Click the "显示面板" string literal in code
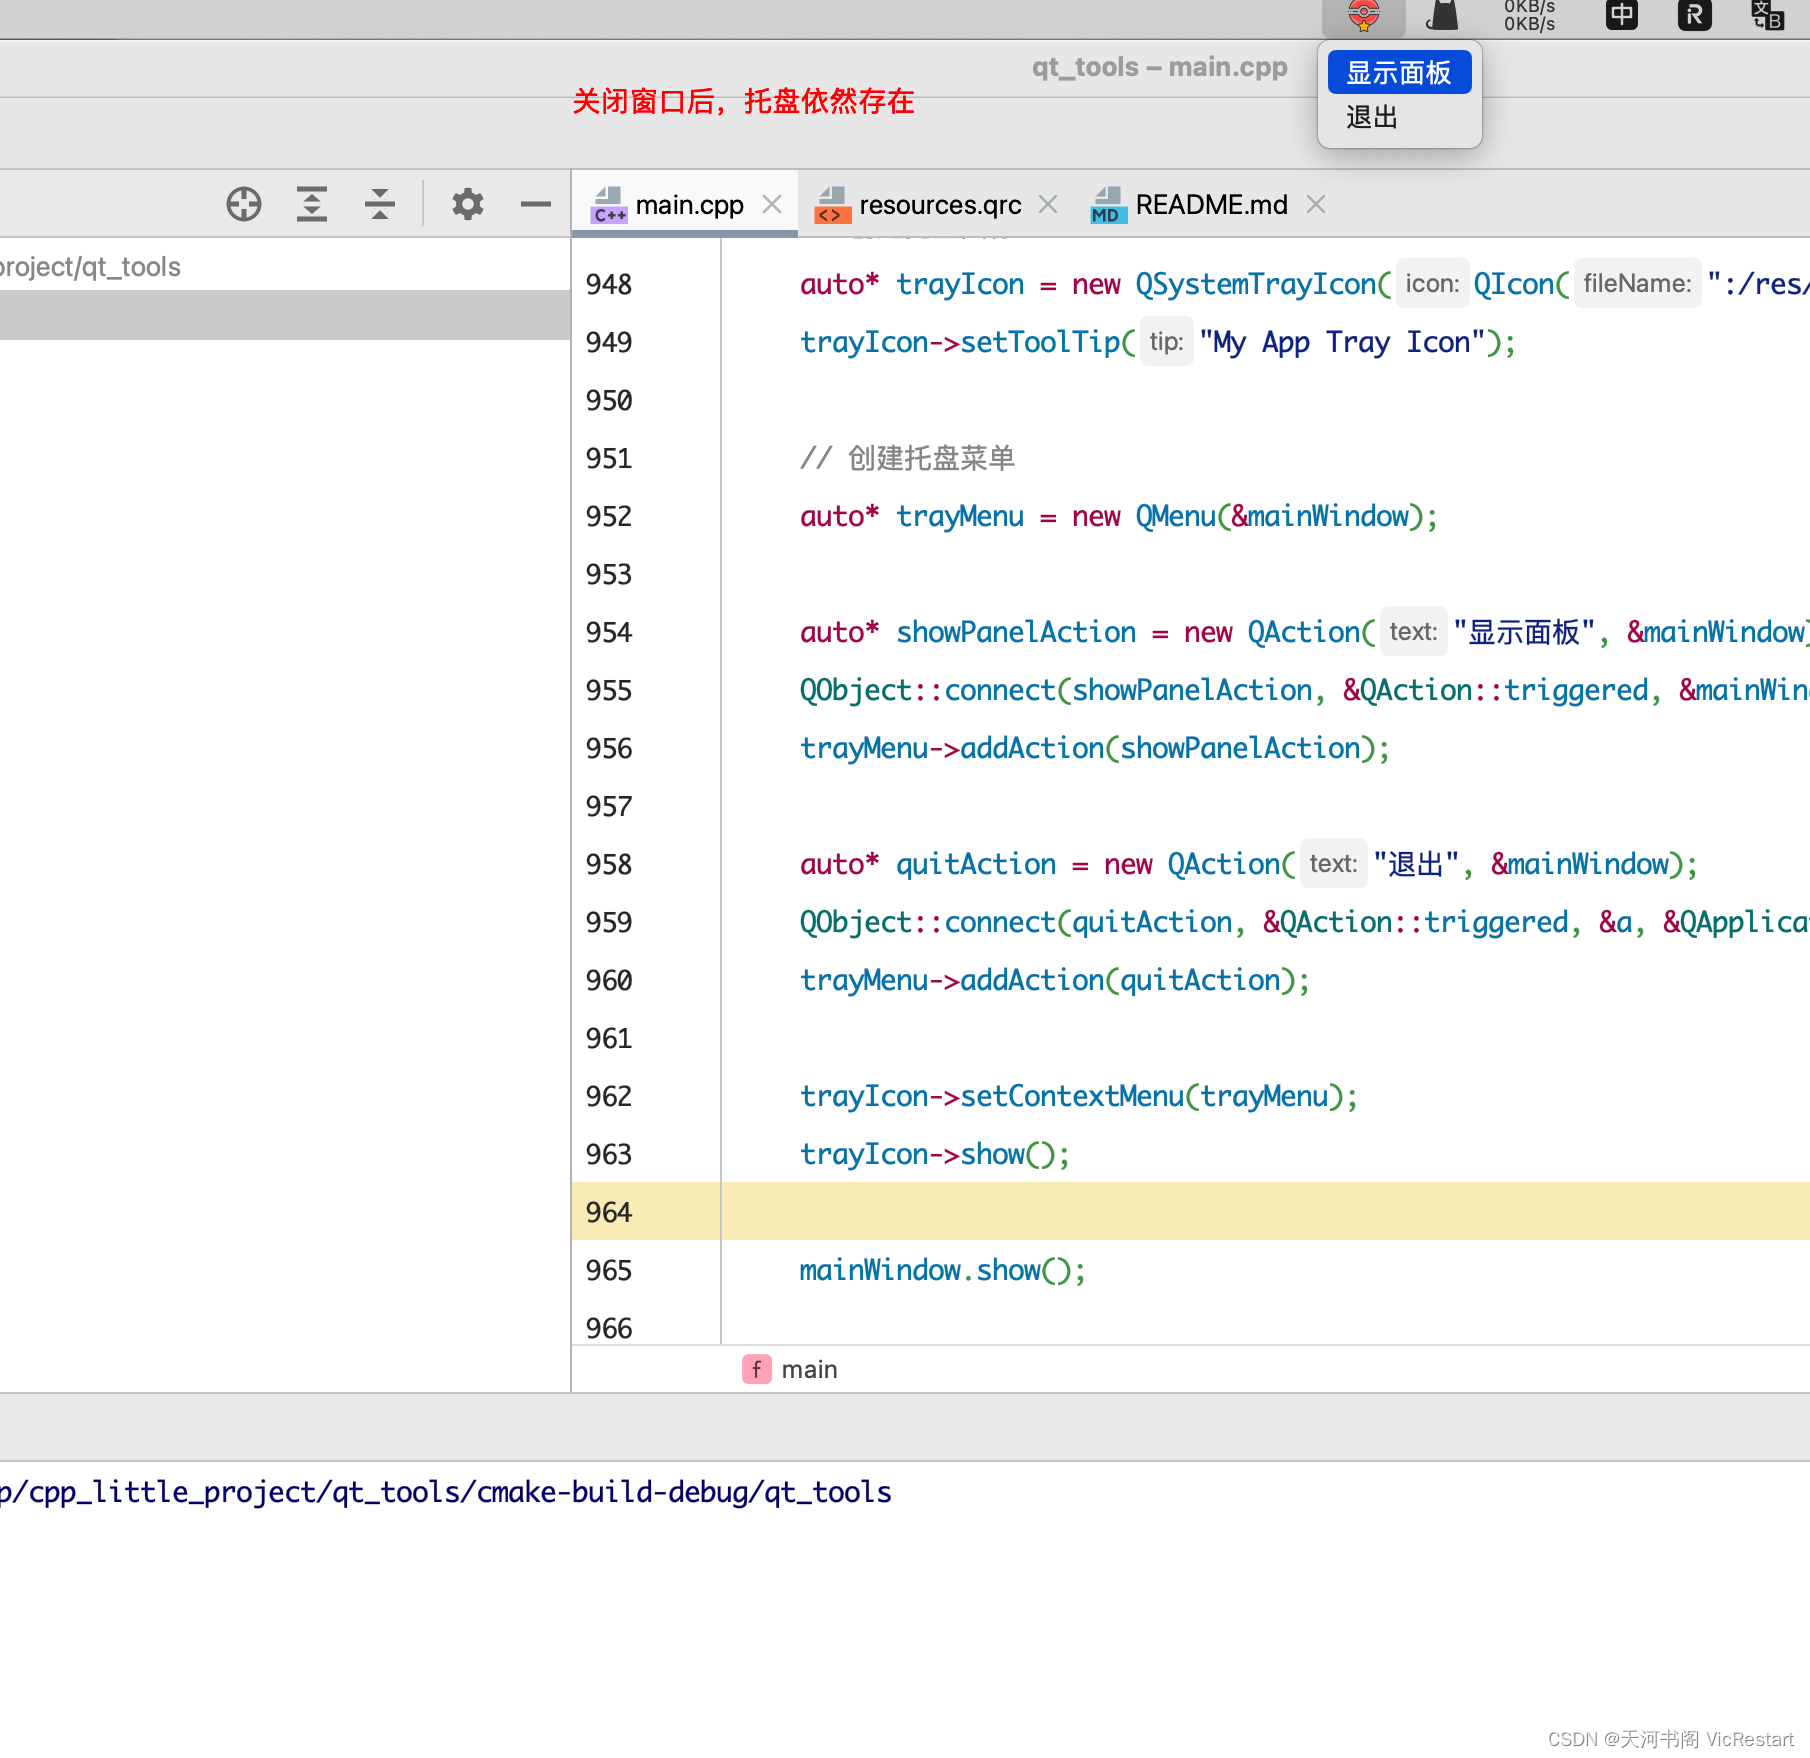 coord(1524,632)
